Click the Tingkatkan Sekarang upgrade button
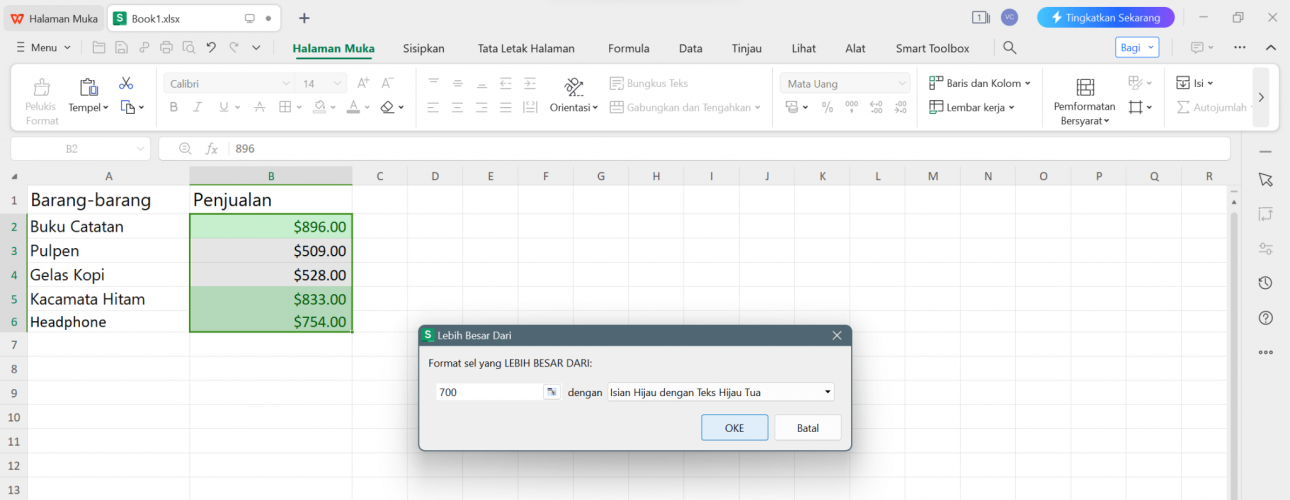This screenshot has height=500, width=1290. tap(1105, 17)
